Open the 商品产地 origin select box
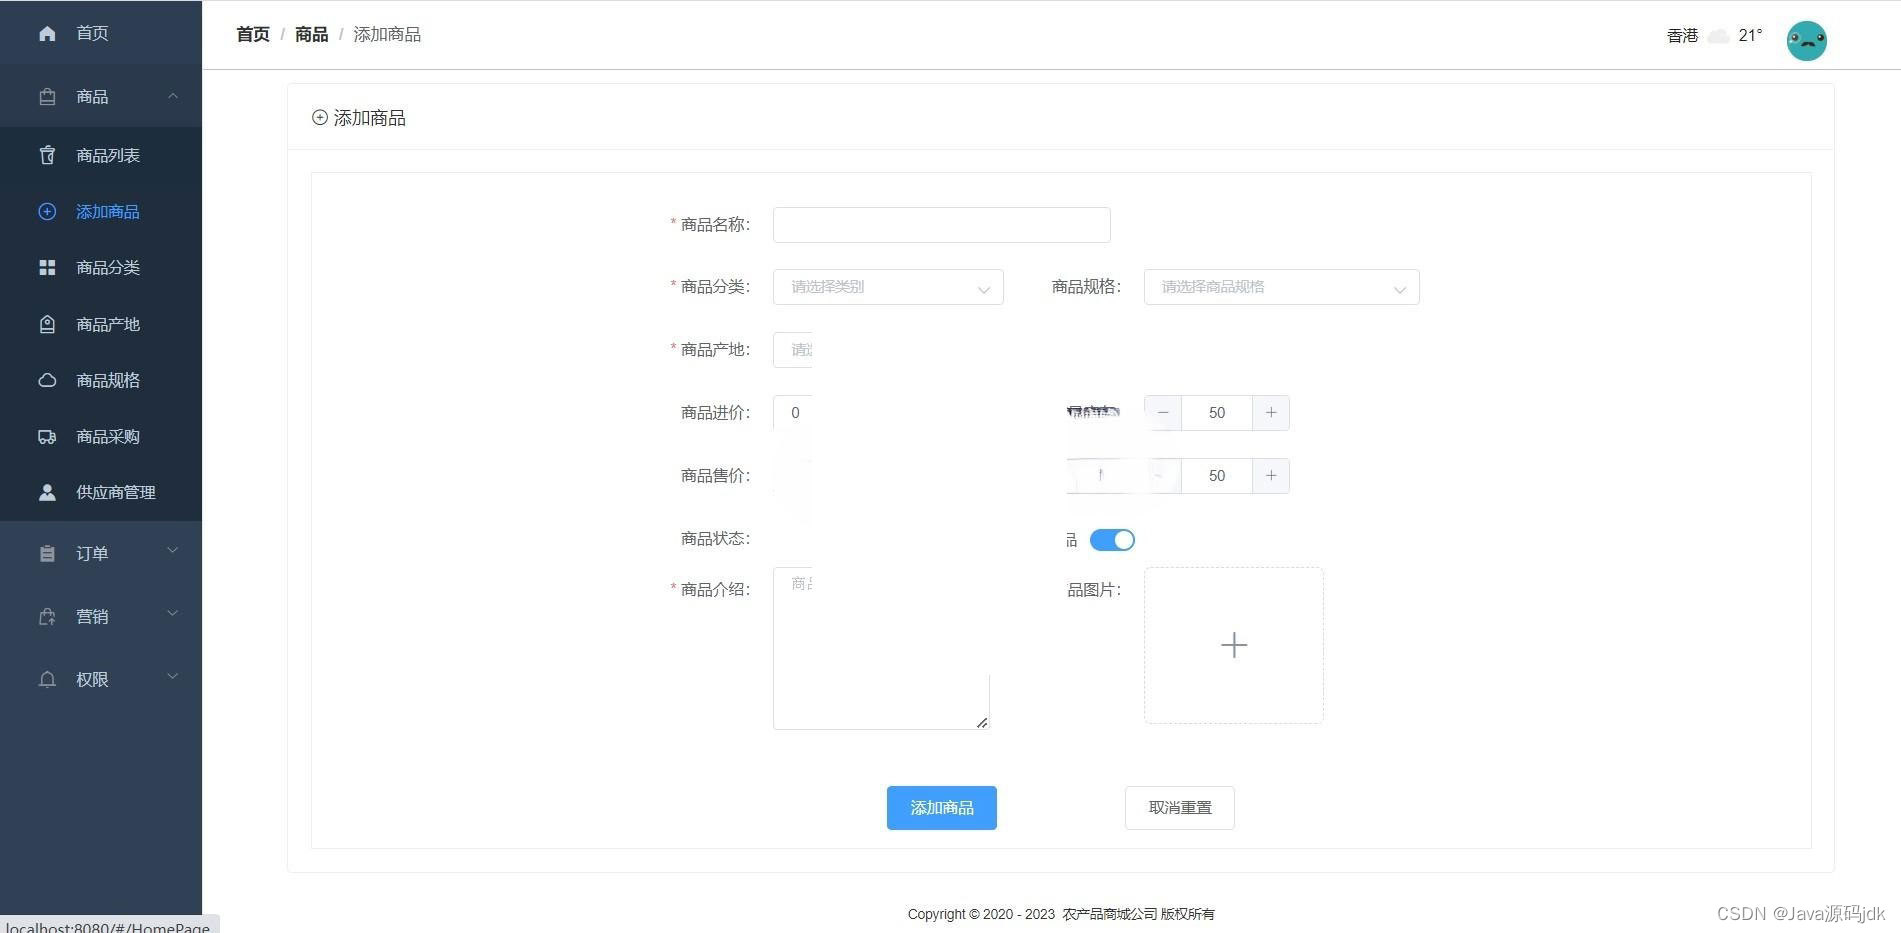The image size is (1901, 933). [793, 350]
